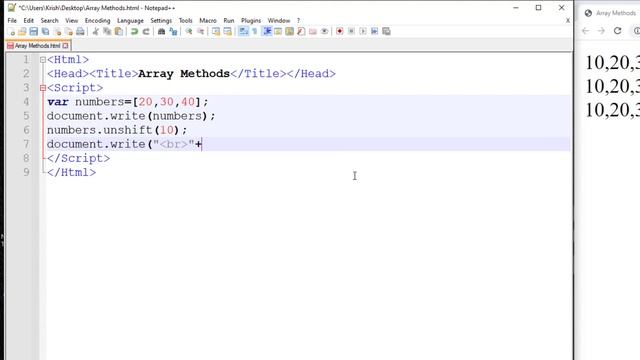Click the Zoom Out toolbar icon
Screen dimensions: 640x360
click(x=200, y=31)
